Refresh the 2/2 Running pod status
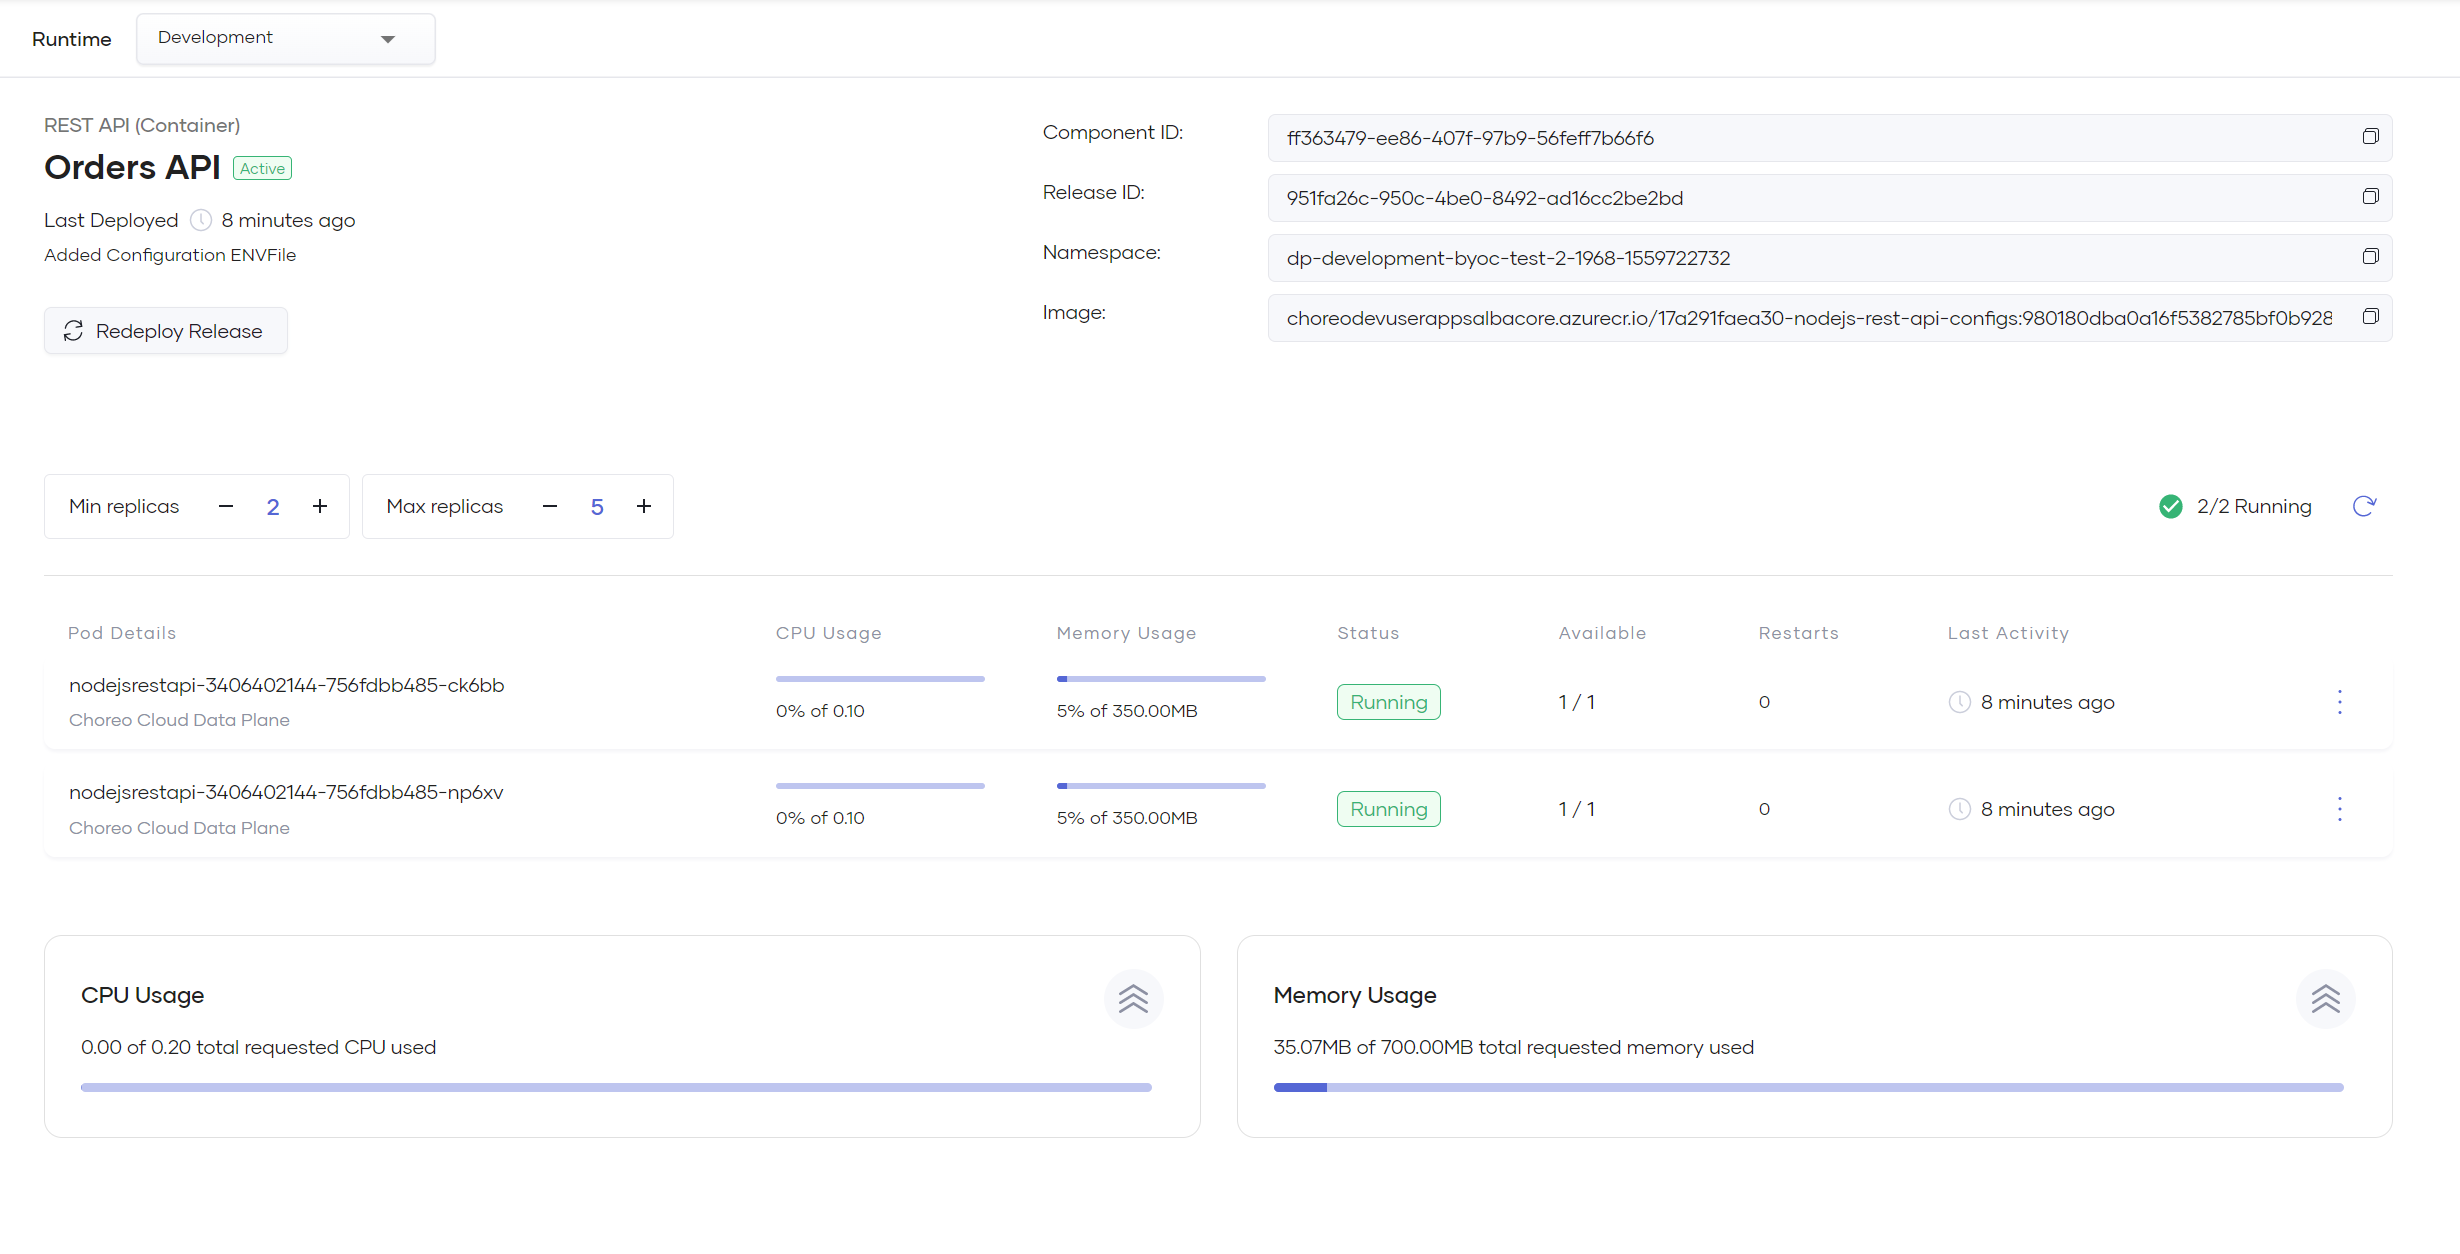The height and width of the screenshot is (1254, 2460). tap(2364, 507)
